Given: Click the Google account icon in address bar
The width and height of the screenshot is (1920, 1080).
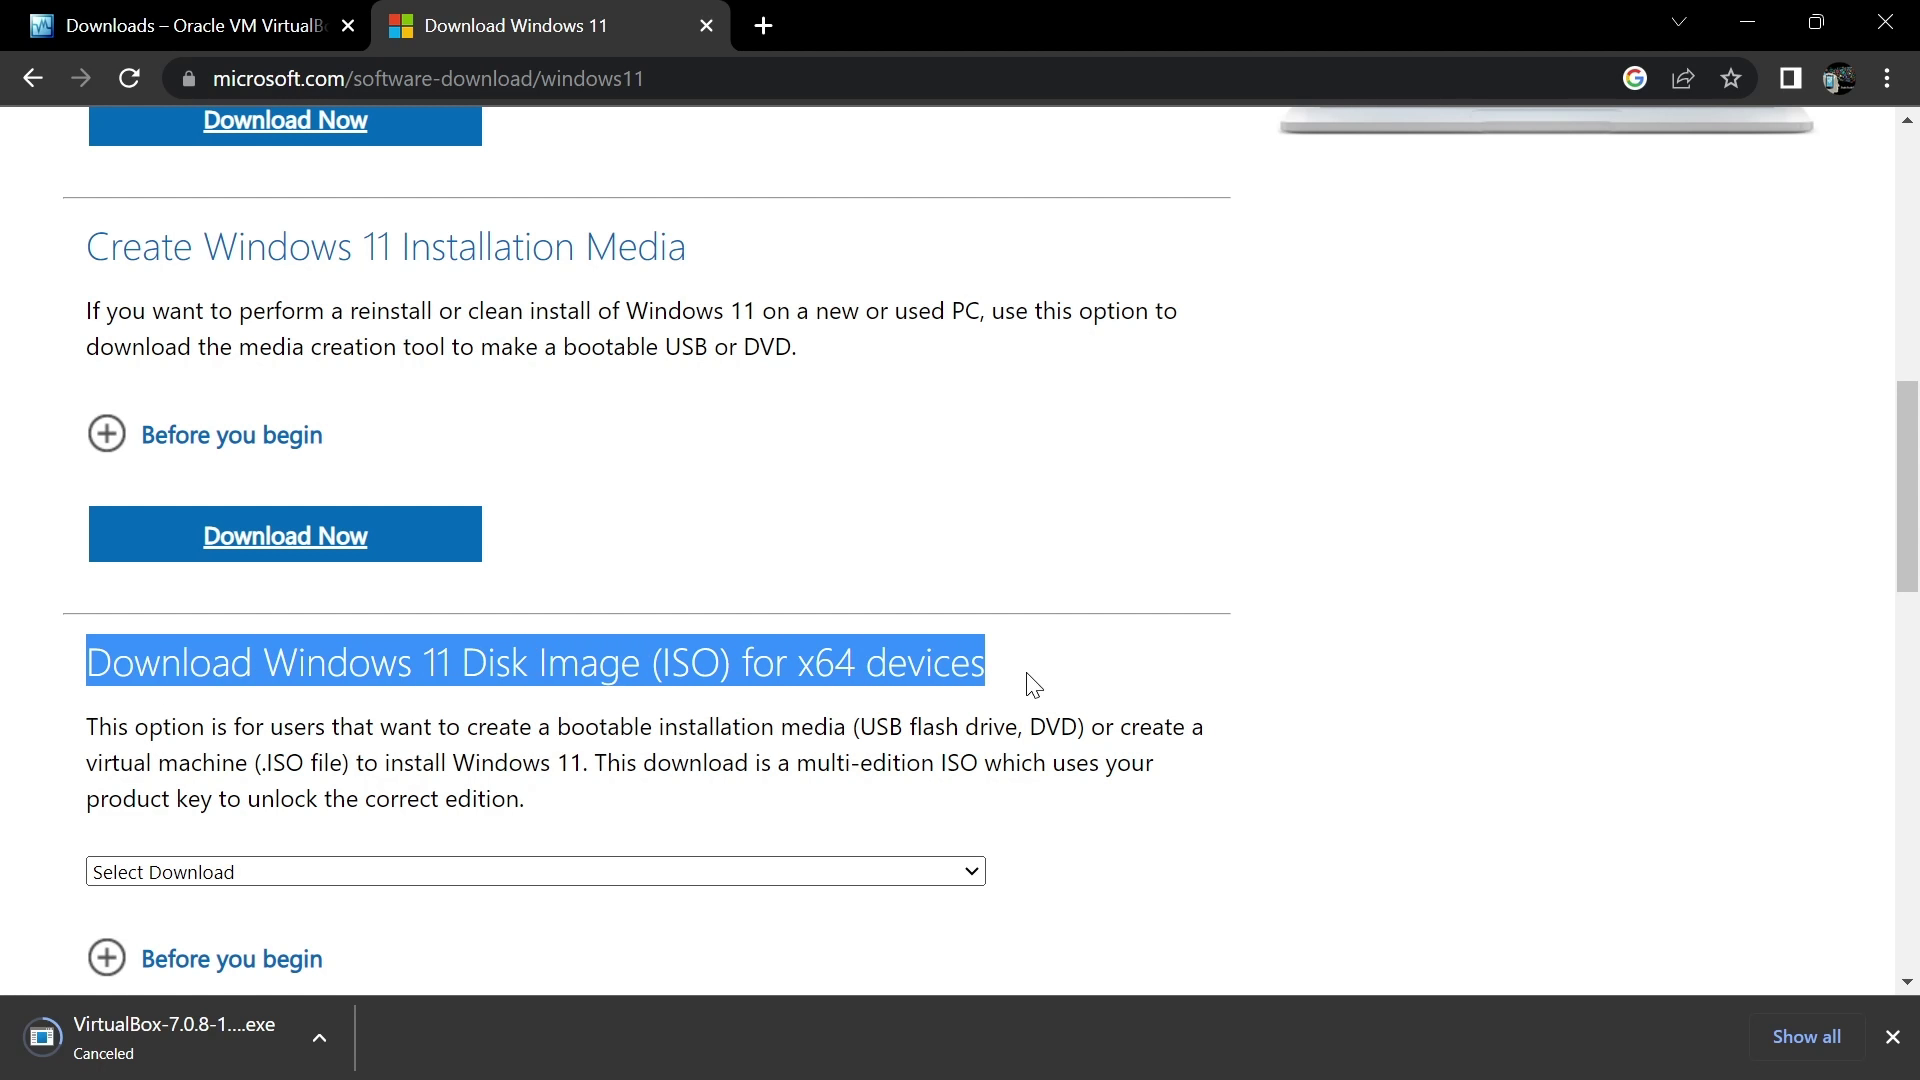Looking at the screenshot, I should (x=1634, y=78).
